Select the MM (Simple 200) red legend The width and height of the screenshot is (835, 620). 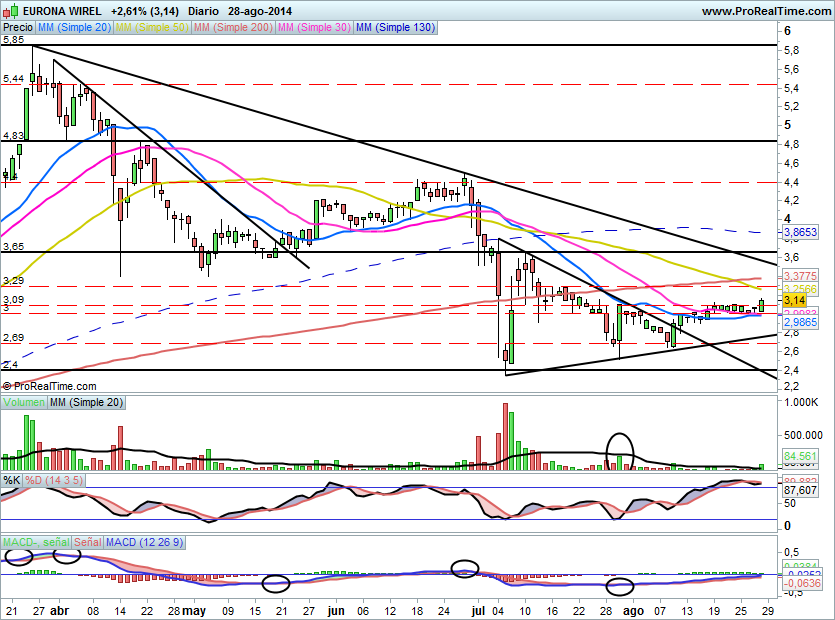tap(233, 28)
